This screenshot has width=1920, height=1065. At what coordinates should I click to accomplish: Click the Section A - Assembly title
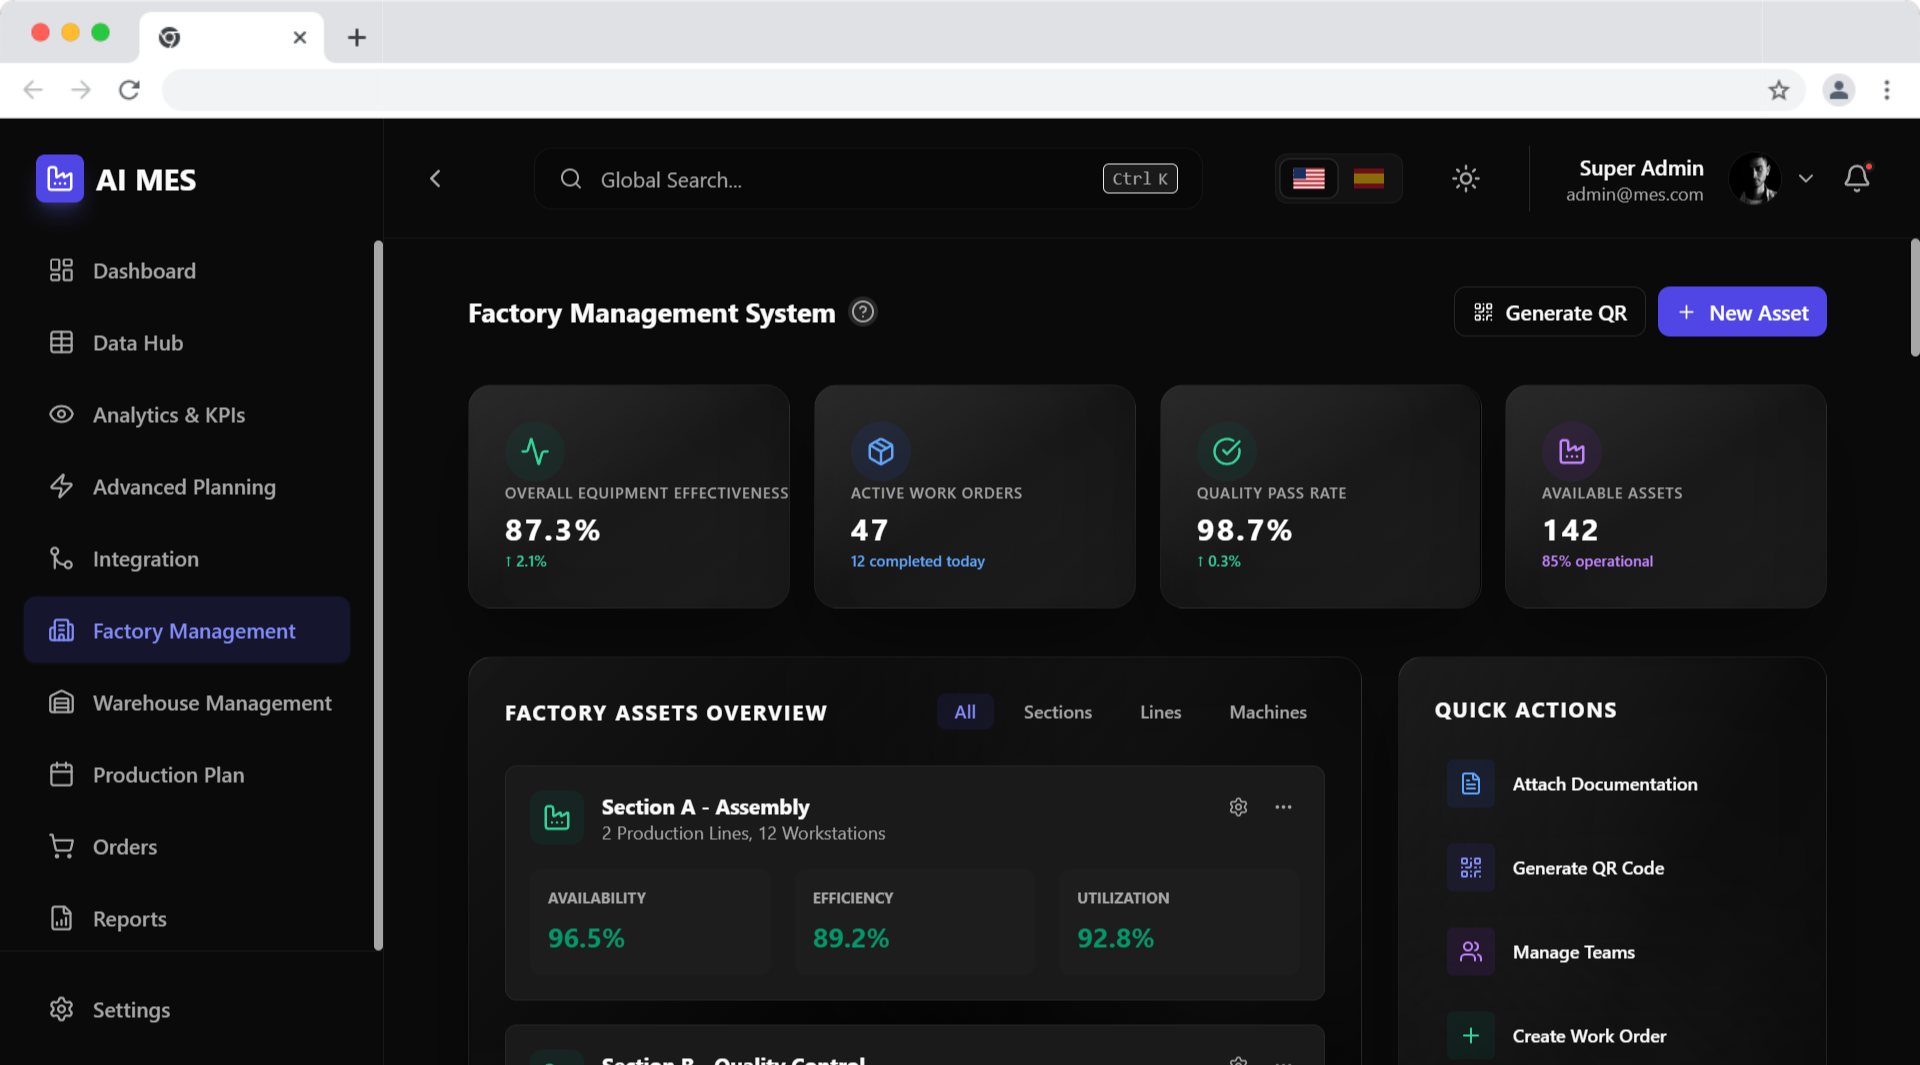pos(705,807)
